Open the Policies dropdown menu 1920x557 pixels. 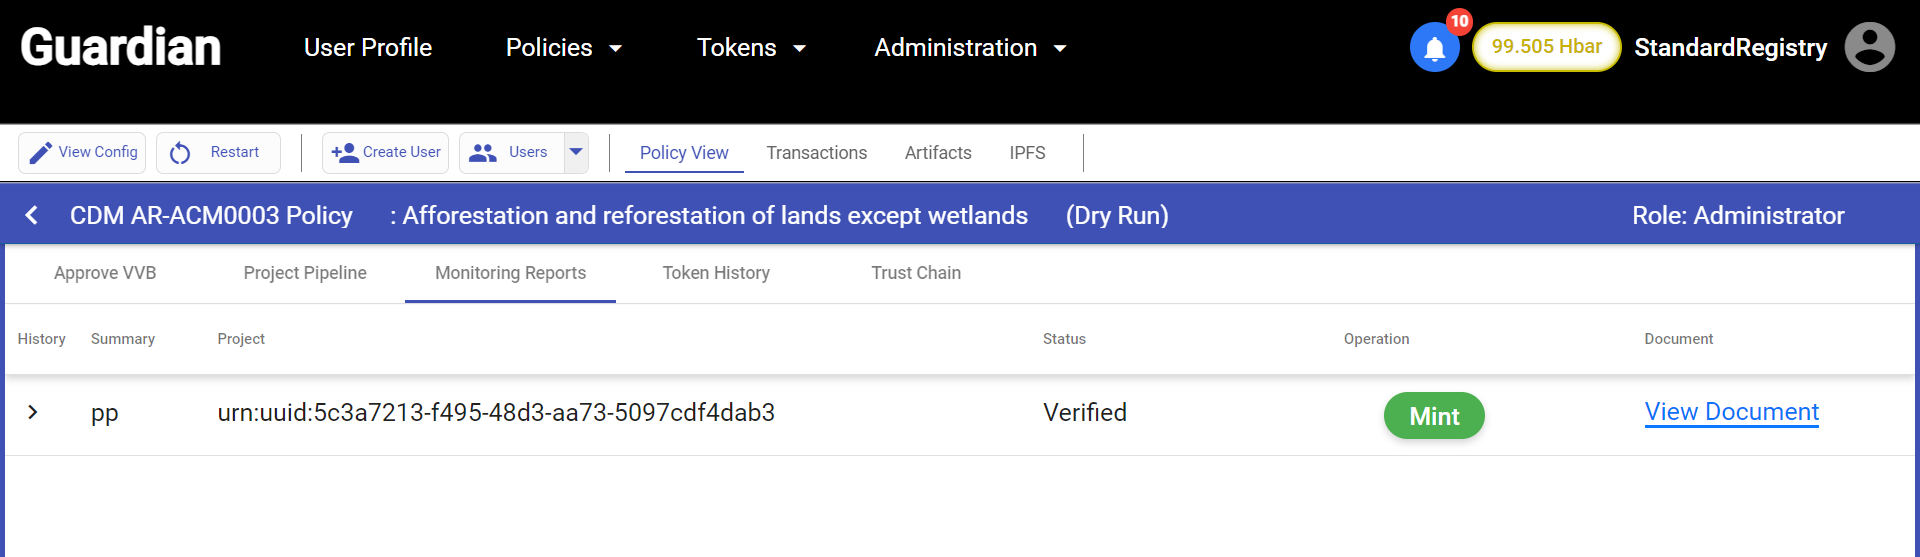click(564, 48)
